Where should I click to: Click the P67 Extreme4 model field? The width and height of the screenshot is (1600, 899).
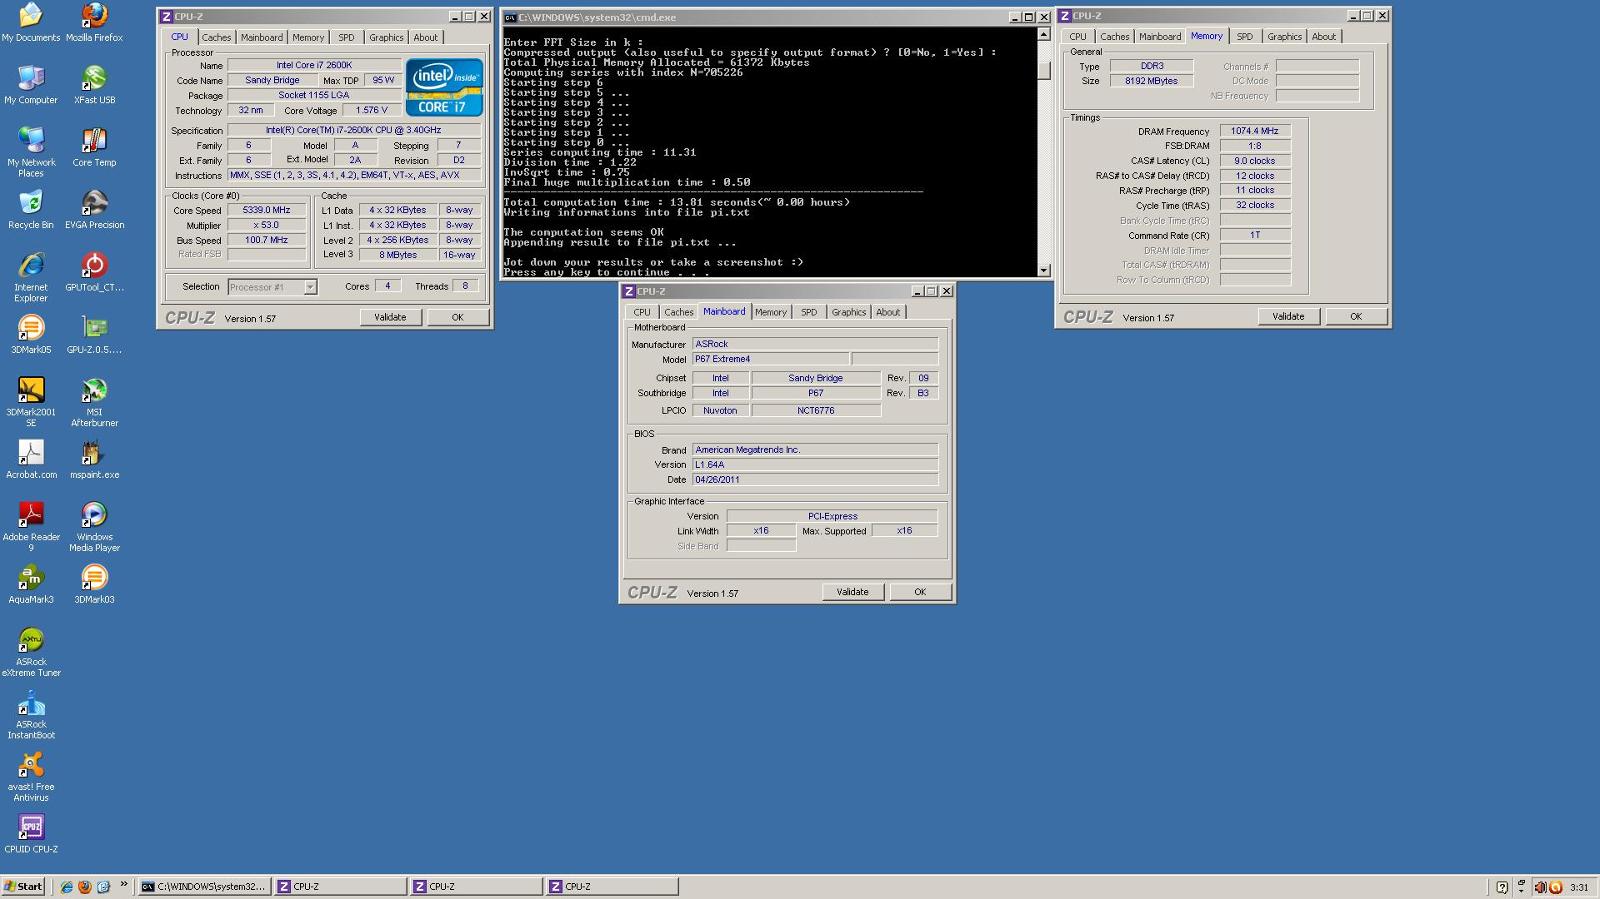click(x=770, y=359)
